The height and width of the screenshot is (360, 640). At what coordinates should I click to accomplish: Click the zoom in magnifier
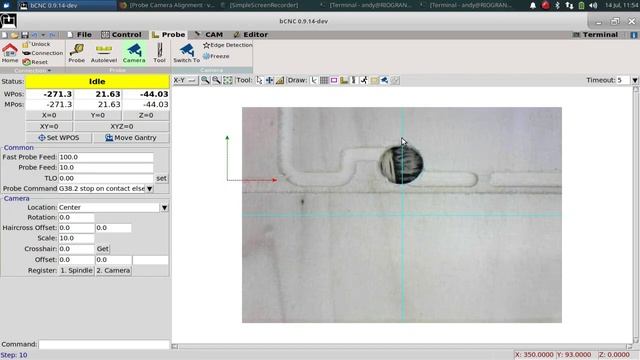pyautogui.click(x=205, y=80)
